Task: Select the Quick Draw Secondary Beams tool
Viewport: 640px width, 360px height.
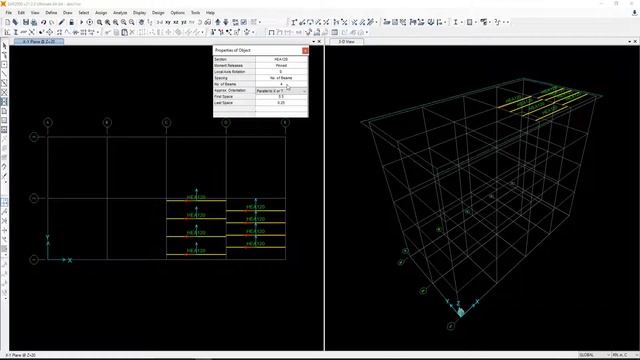Action: (x=4, y=102)
